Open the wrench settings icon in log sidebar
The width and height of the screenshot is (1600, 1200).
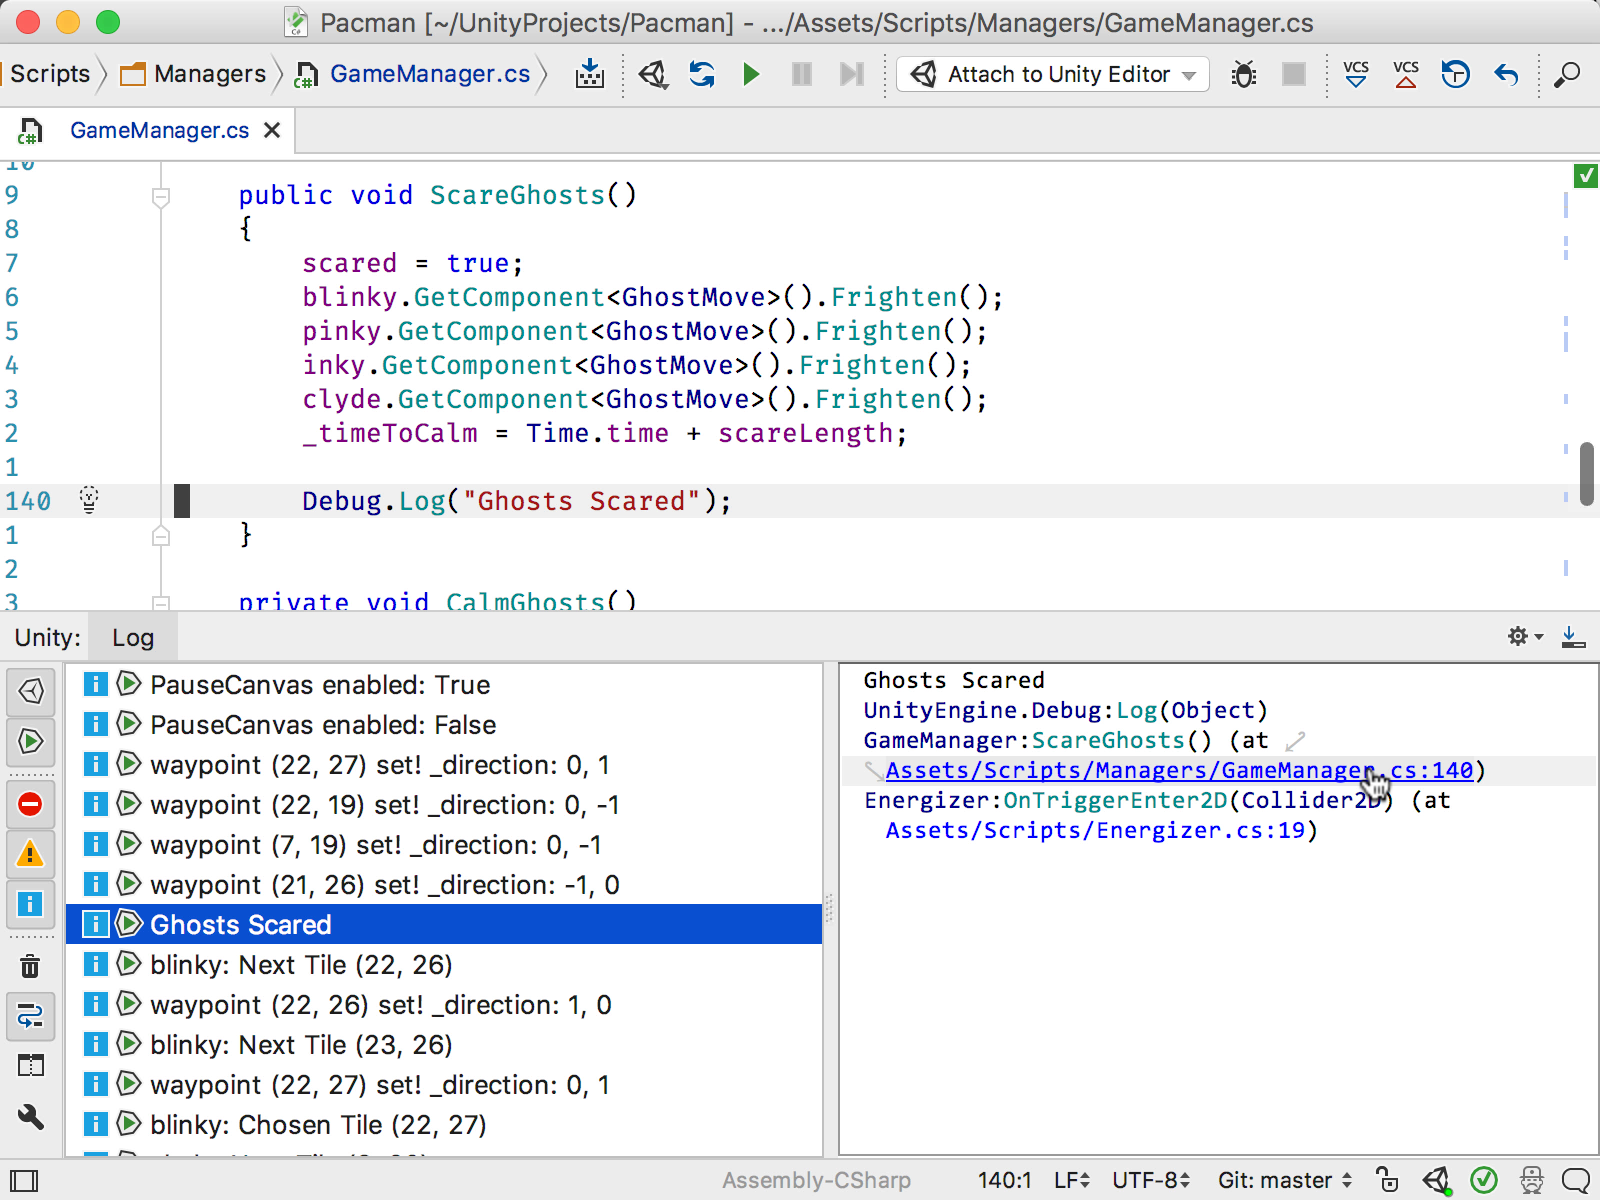[x=30, y=1117]
